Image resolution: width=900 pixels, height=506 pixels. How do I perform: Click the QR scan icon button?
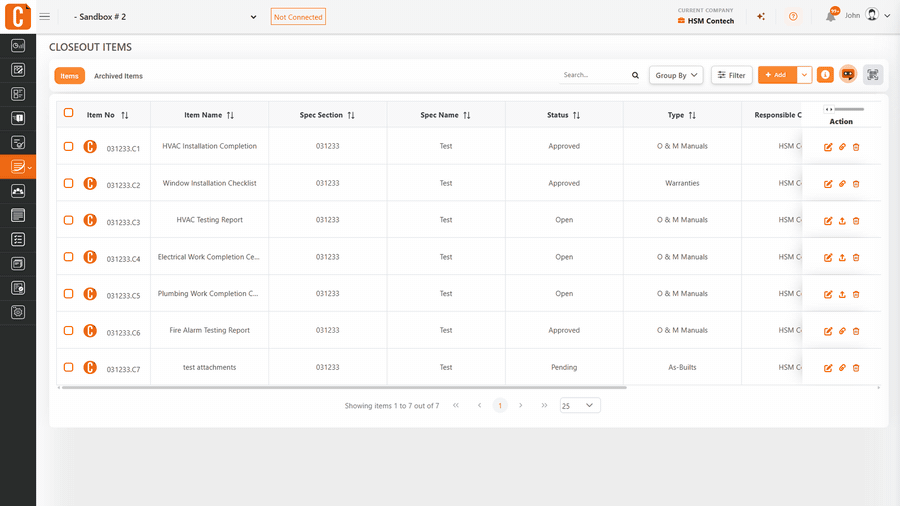pos(872,75)
